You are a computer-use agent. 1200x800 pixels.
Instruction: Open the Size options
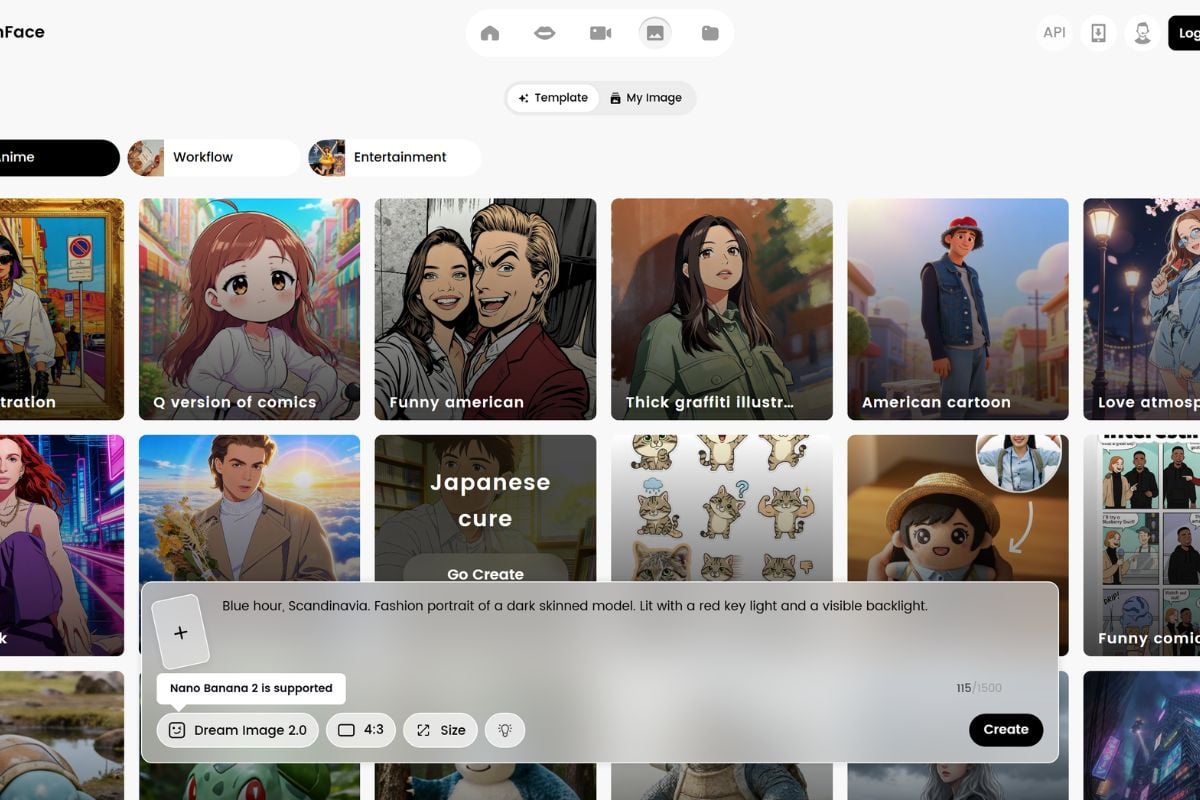point(441,730)
